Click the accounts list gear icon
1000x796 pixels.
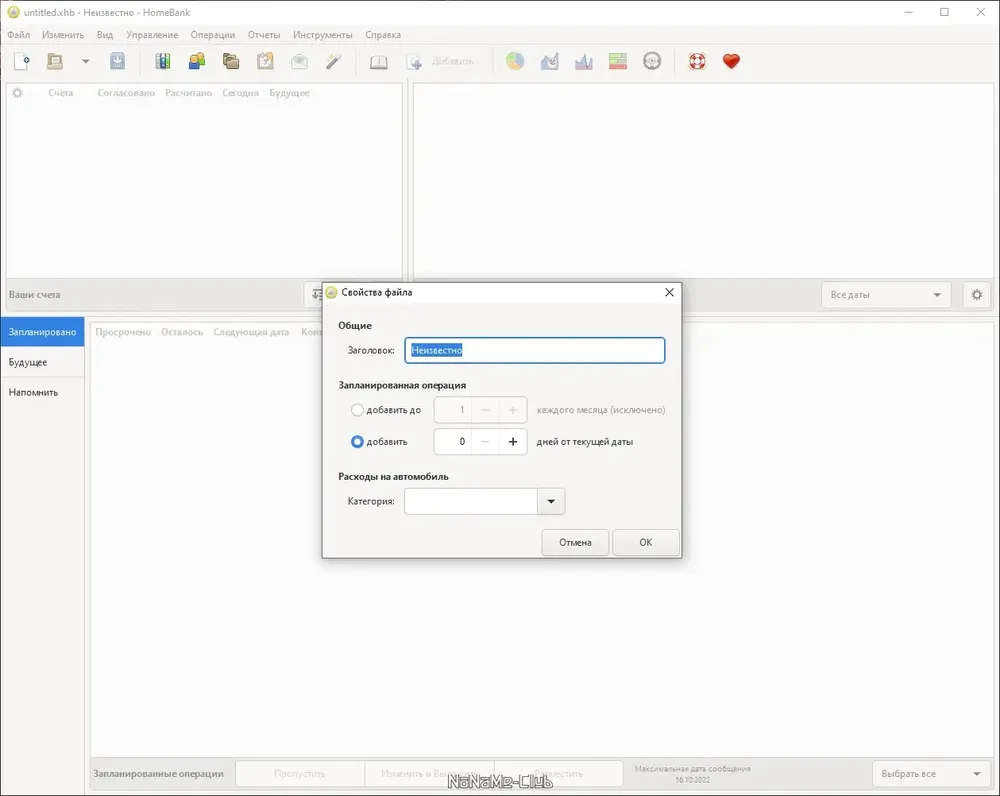(18, 93)
